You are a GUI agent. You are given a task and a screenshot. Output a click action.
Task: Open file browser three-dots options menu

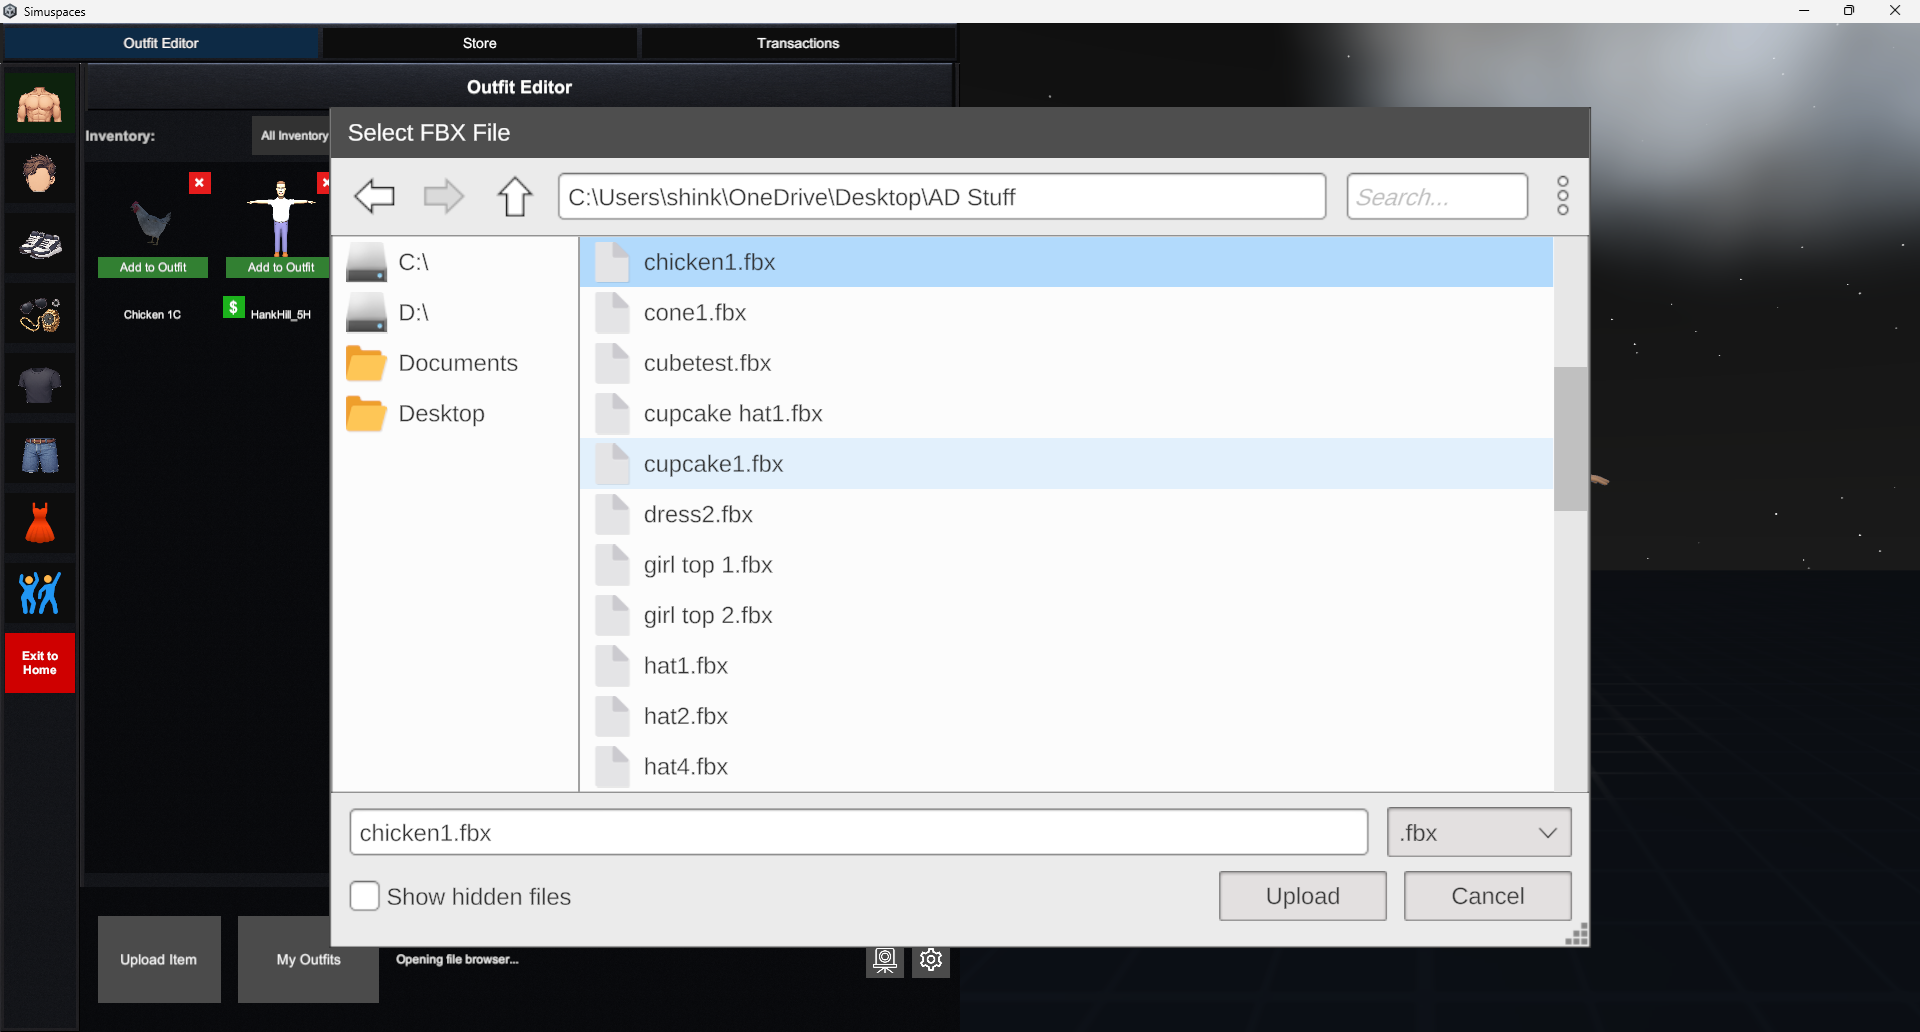coord(1563,196)
